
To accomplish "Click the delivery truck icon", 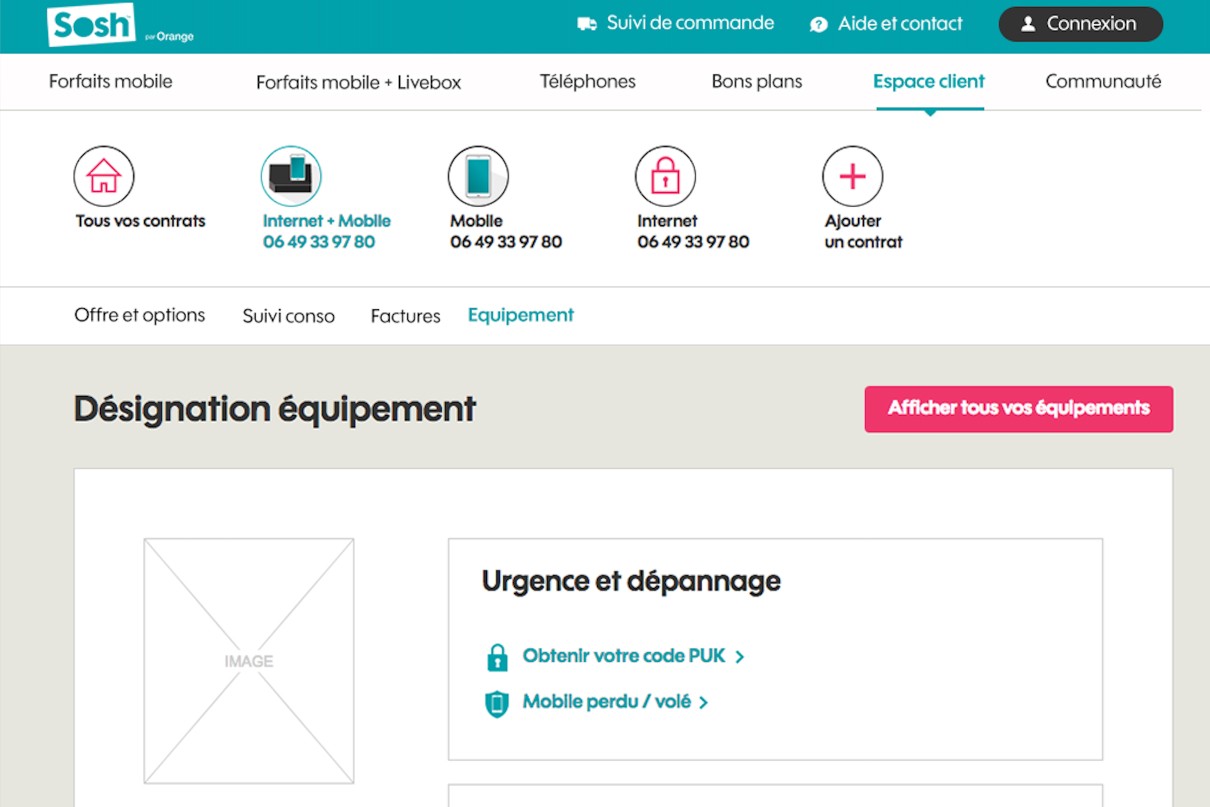I will pyautogui.click(x=587, y=23).
